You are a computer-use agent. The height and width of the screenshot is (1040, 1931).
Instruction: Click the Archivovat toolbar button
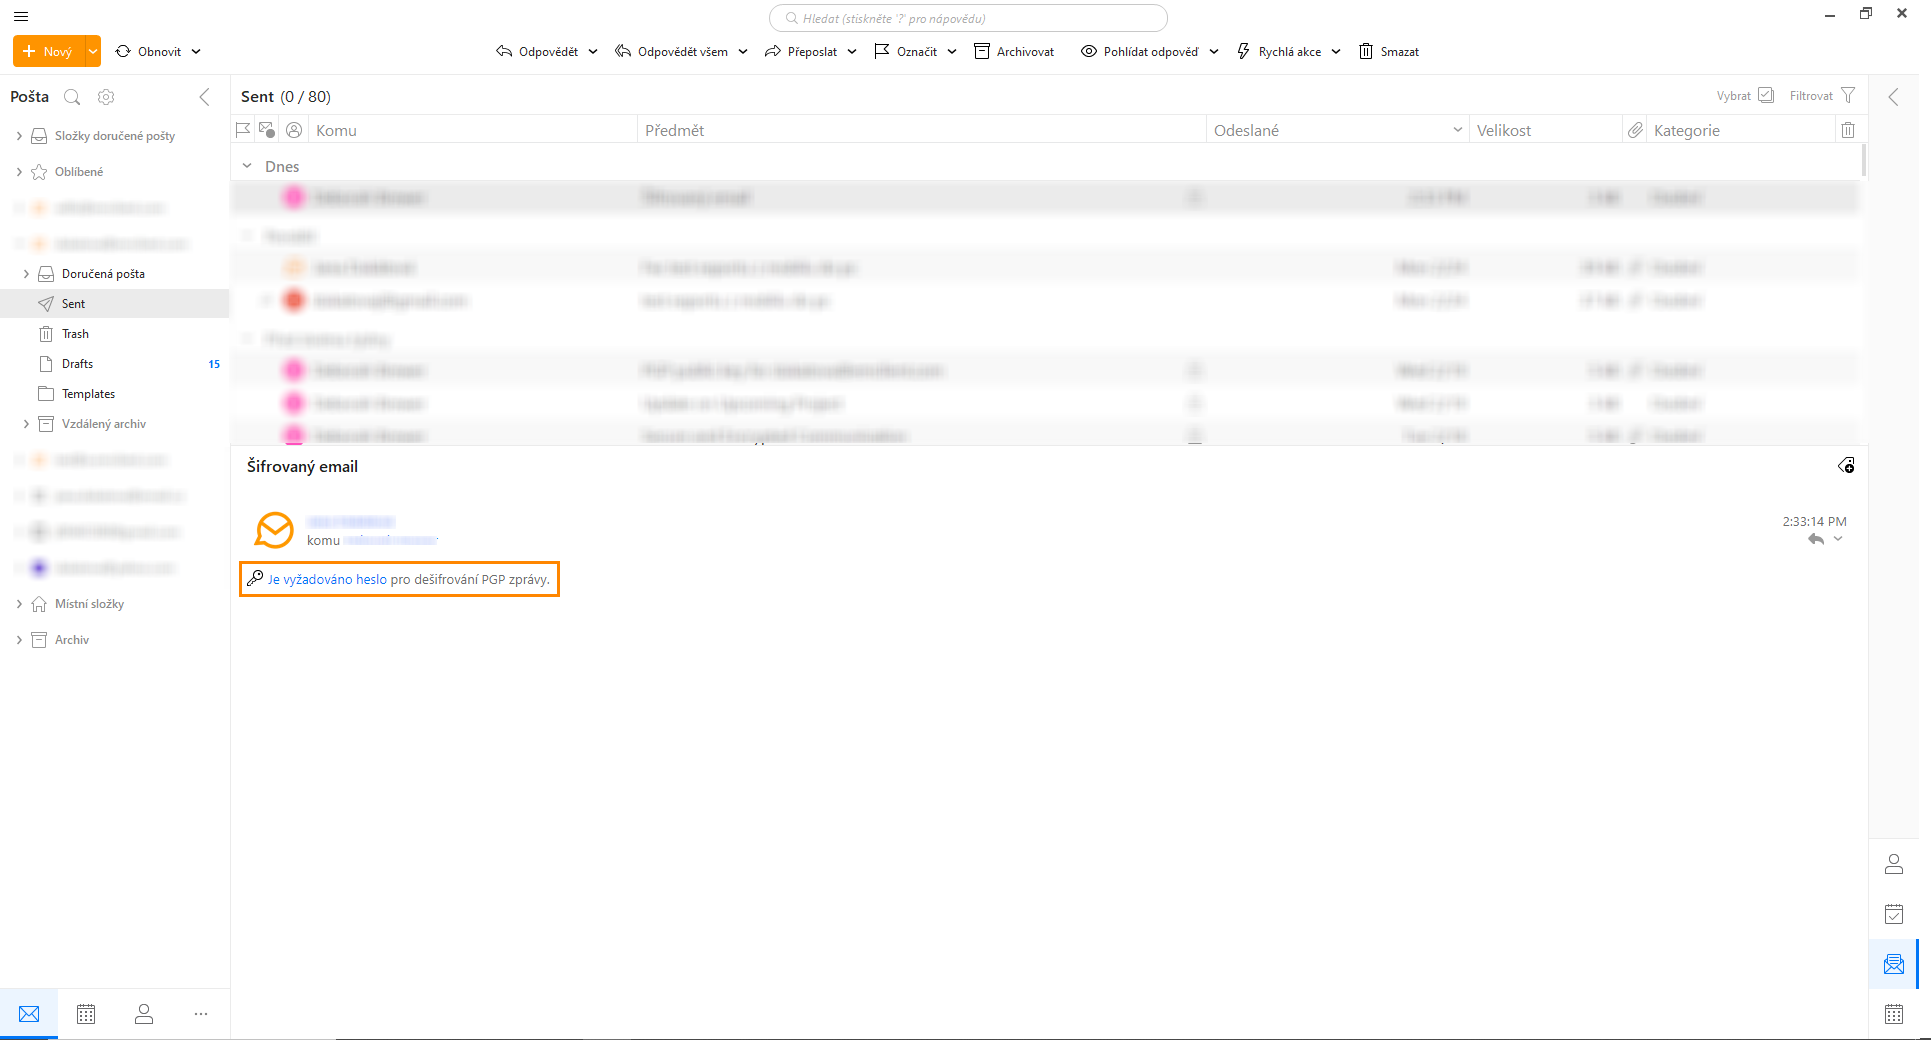click(x=1014, y=52)
